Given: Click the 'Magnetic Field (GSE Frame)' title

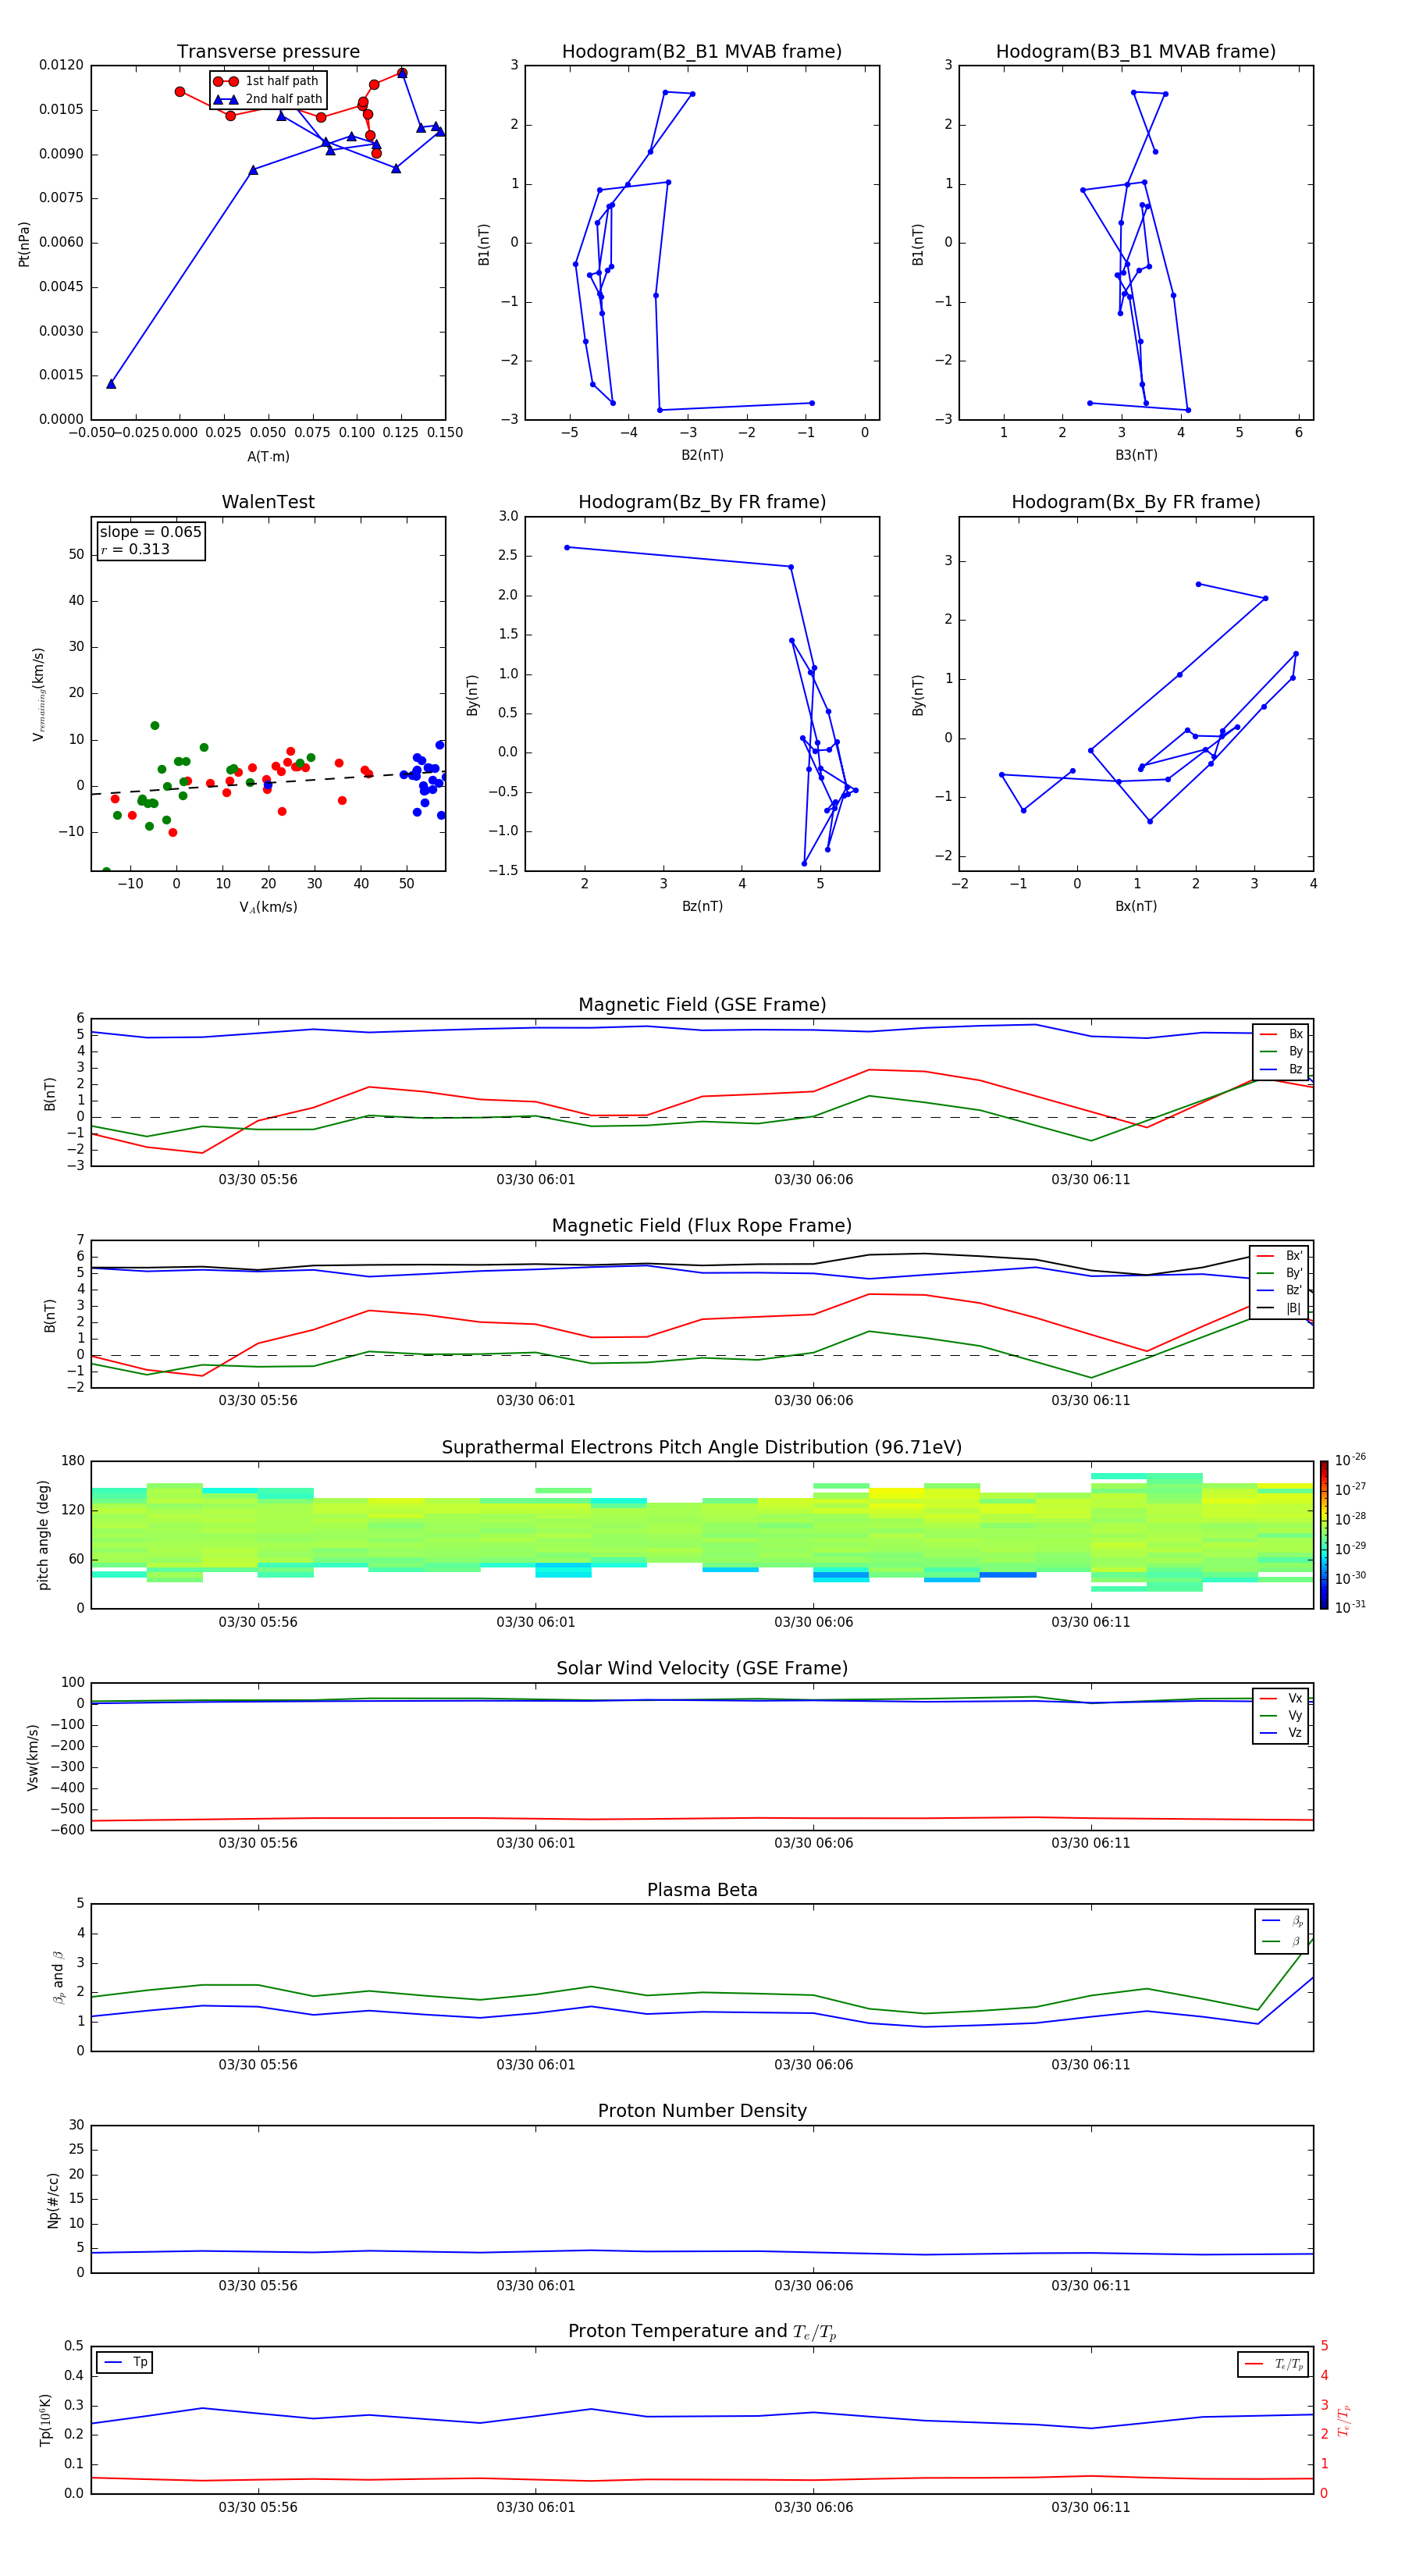Looking at the screenshot, I should pyautogui.click(x=702, y=1005).
